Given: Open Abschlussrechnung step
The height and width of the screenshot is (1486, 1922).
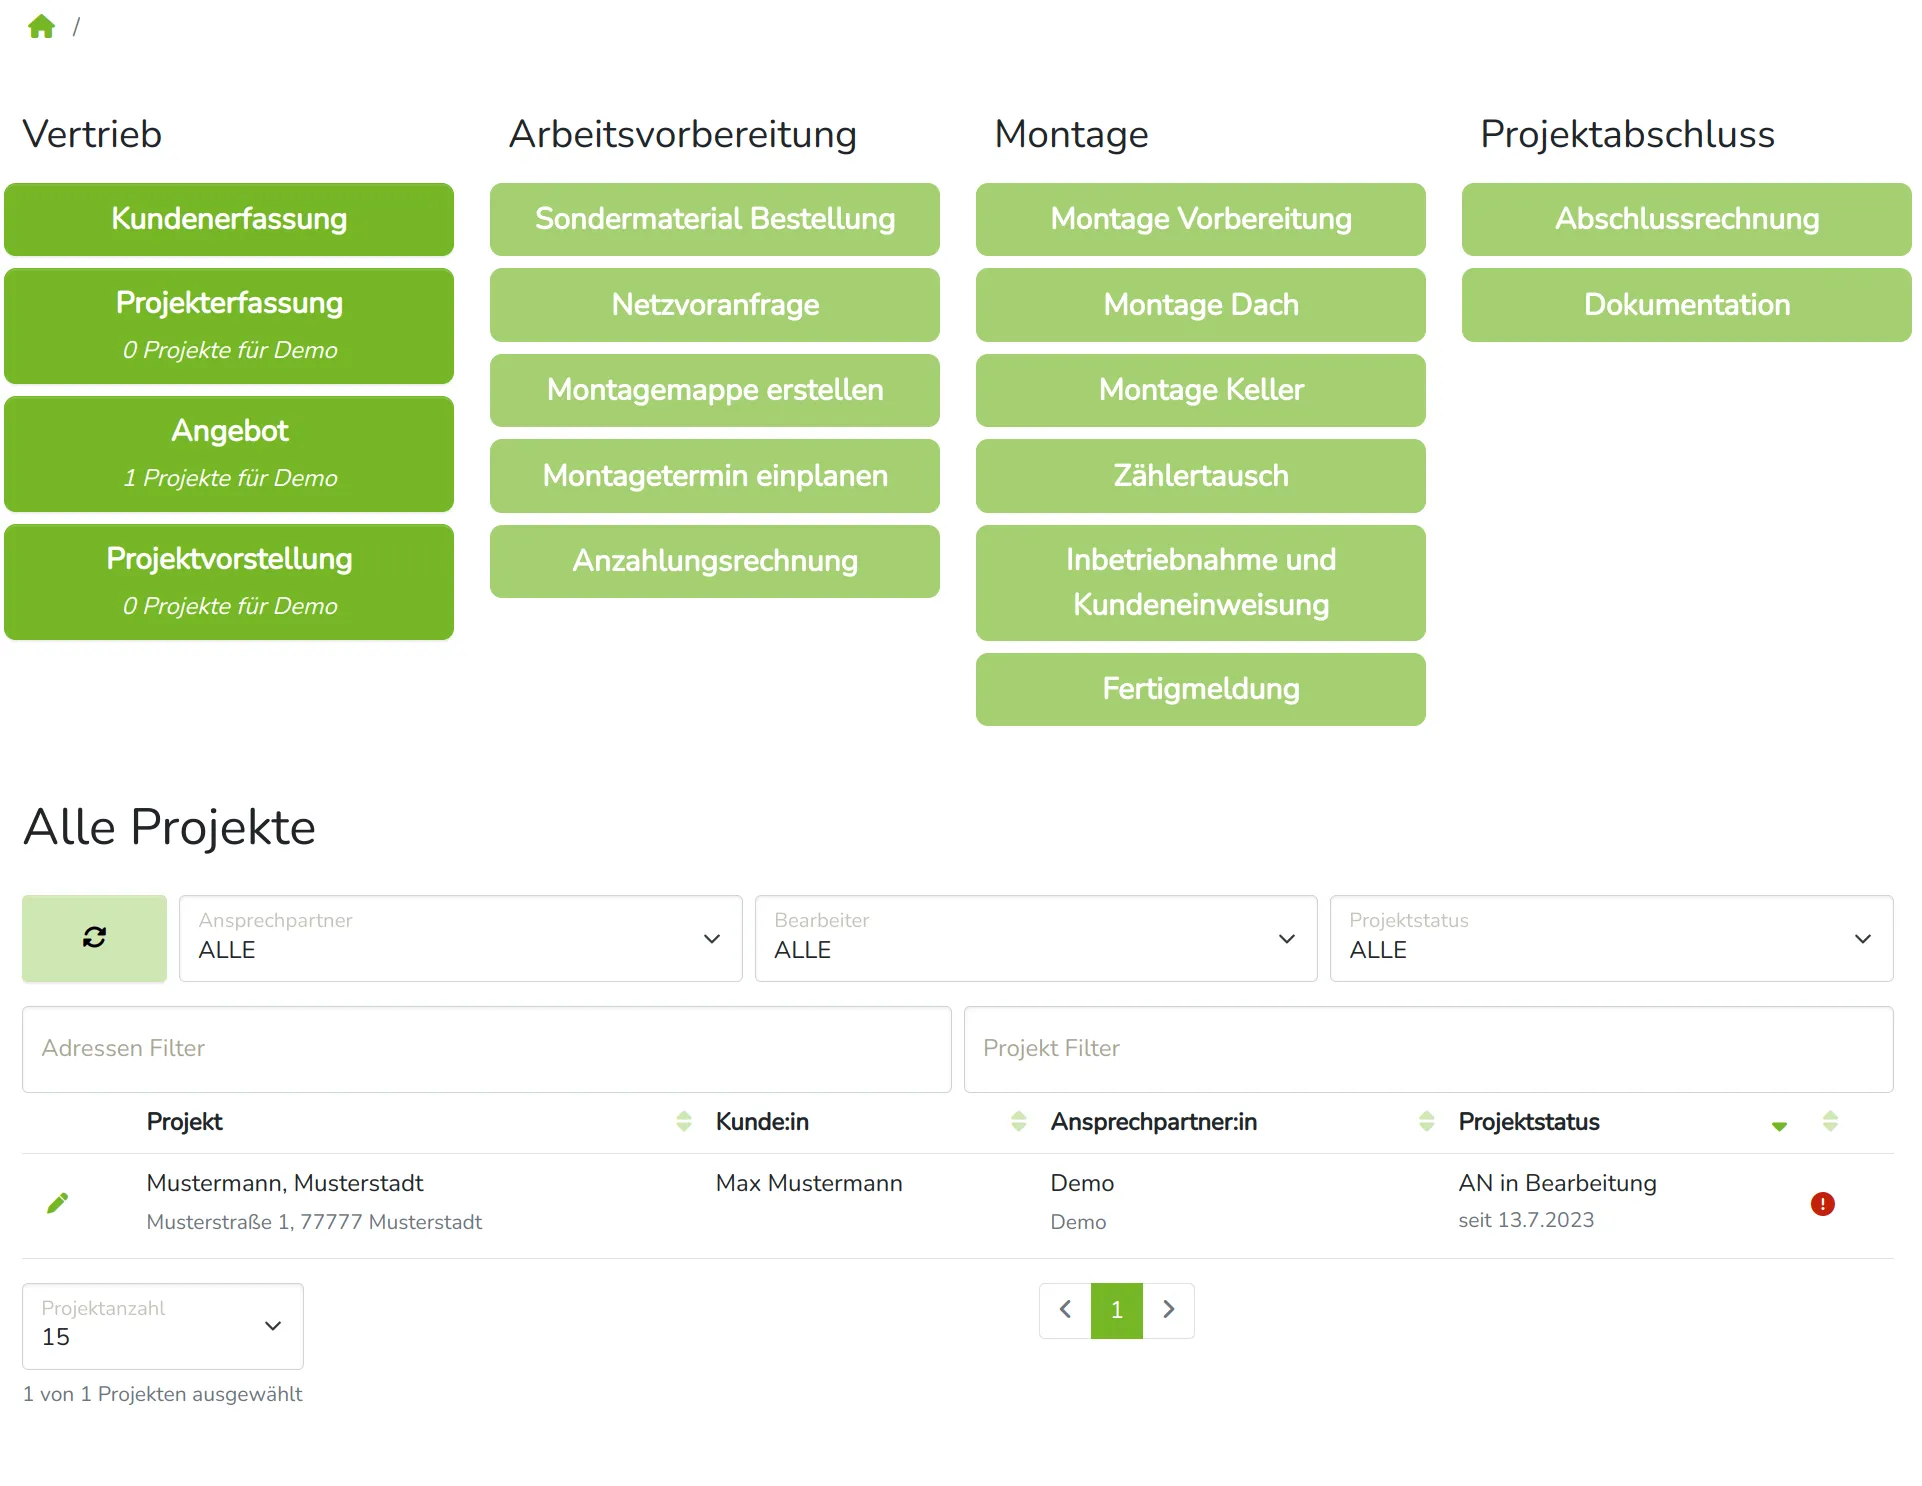Looking at the screenshot, I should pos(1687,219).
